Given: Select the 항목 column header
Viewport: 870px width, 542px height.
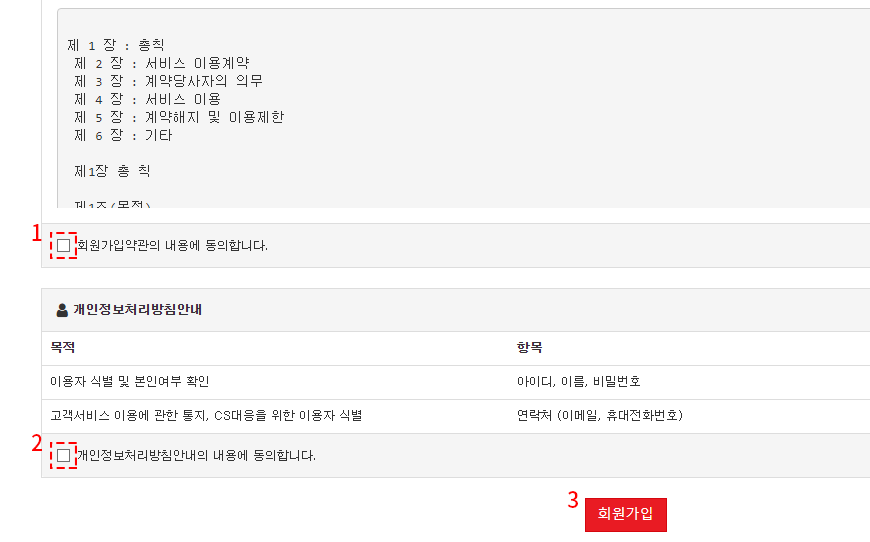Looking at the screenshot, I should [x=529, y=348].
